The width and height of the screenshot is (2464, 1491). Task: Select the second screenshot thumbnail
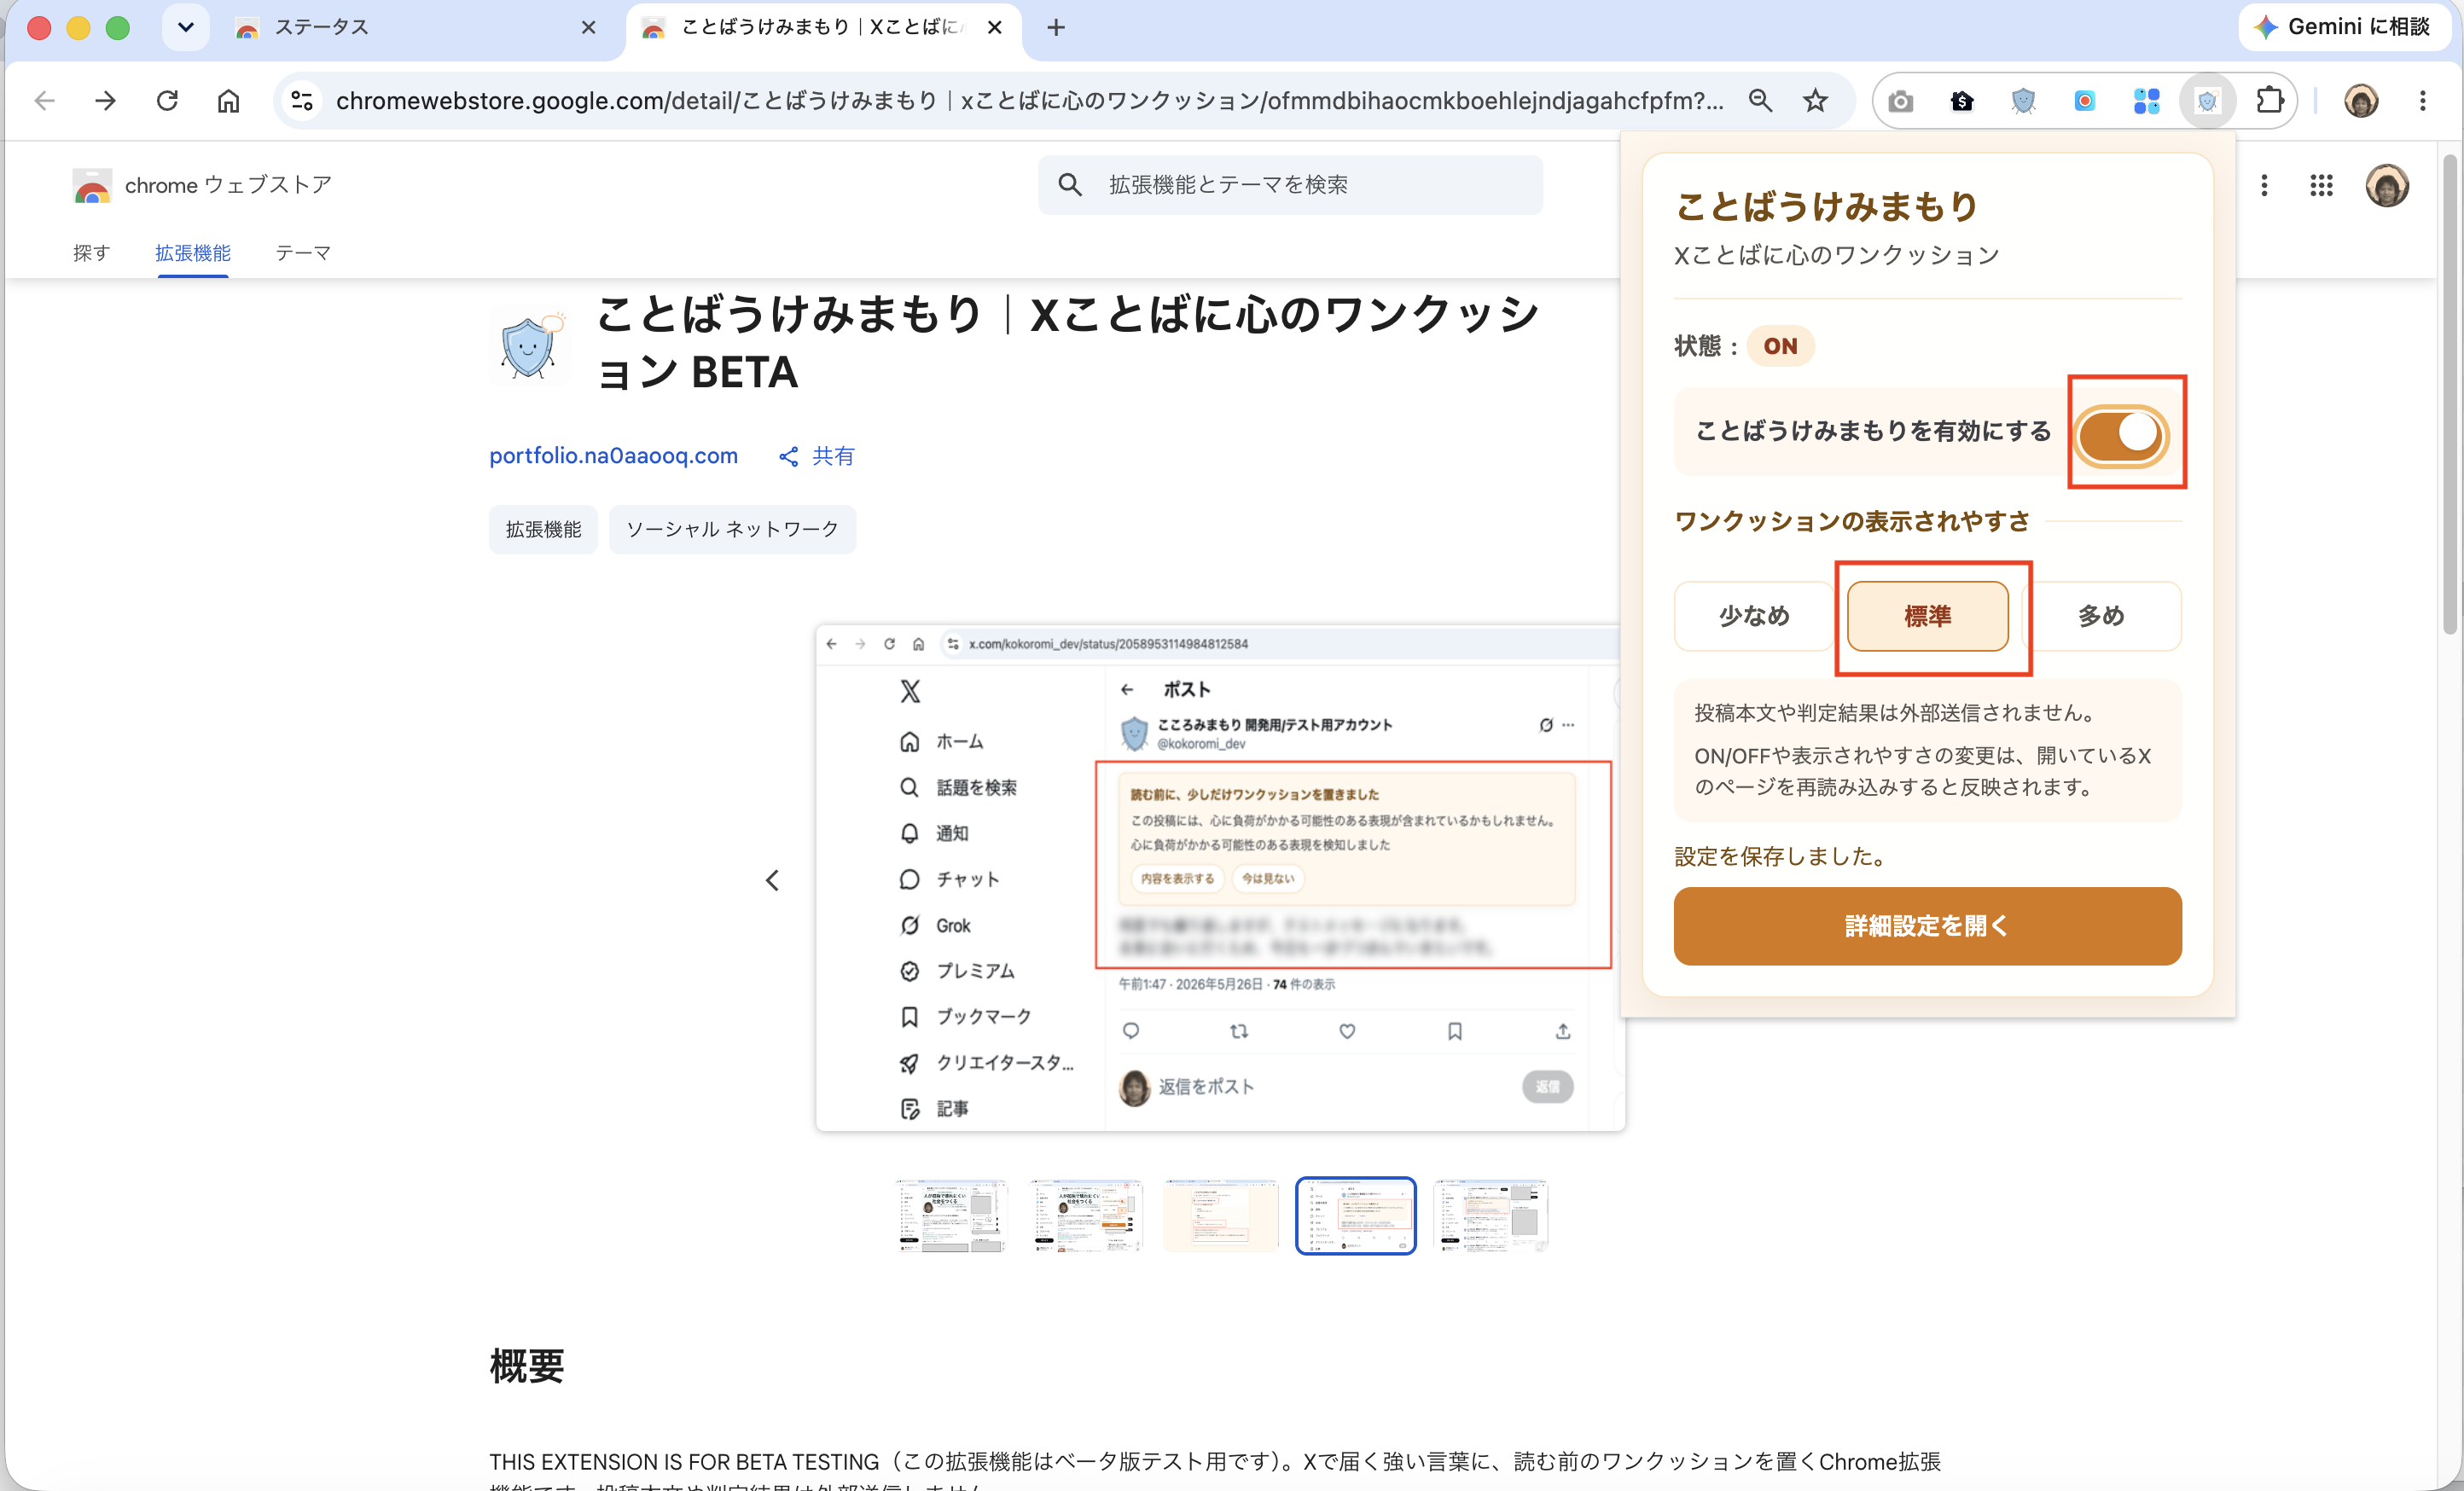pyautogui.click(x=1086, y=1216)
